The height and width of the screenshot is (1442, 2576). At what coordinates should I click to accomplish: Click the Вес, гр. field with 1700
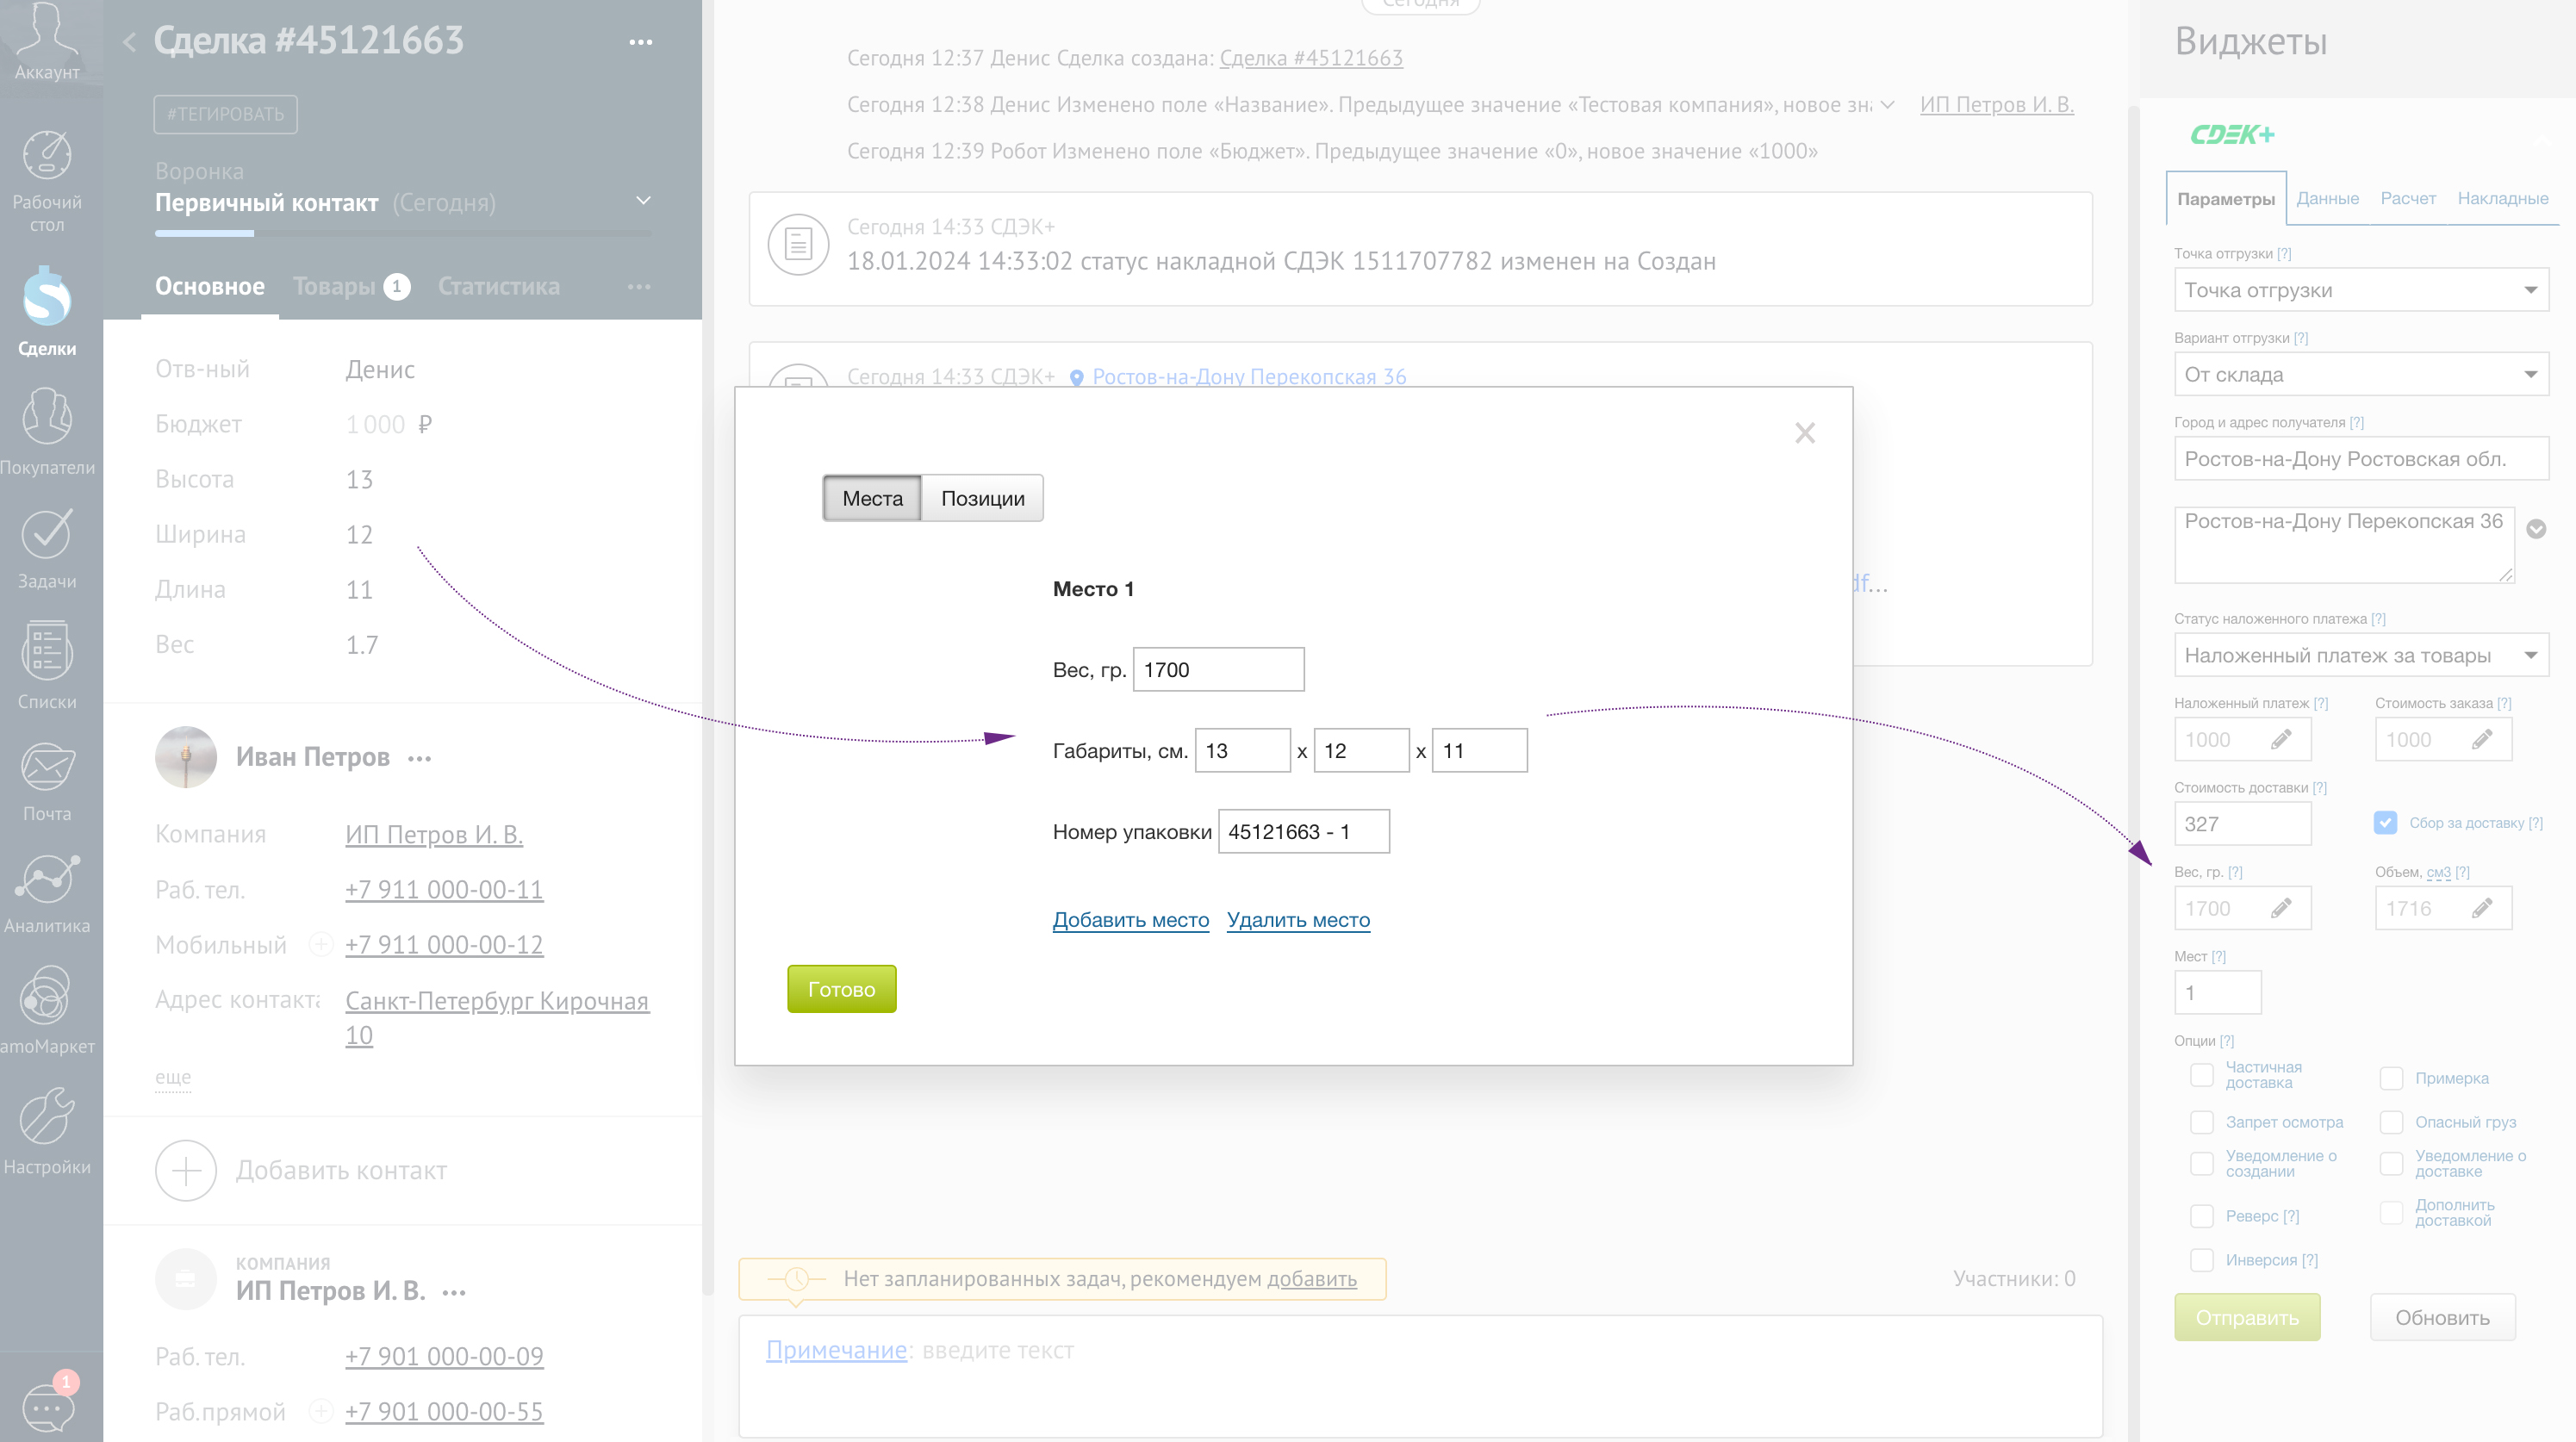tap(1217, 670)
